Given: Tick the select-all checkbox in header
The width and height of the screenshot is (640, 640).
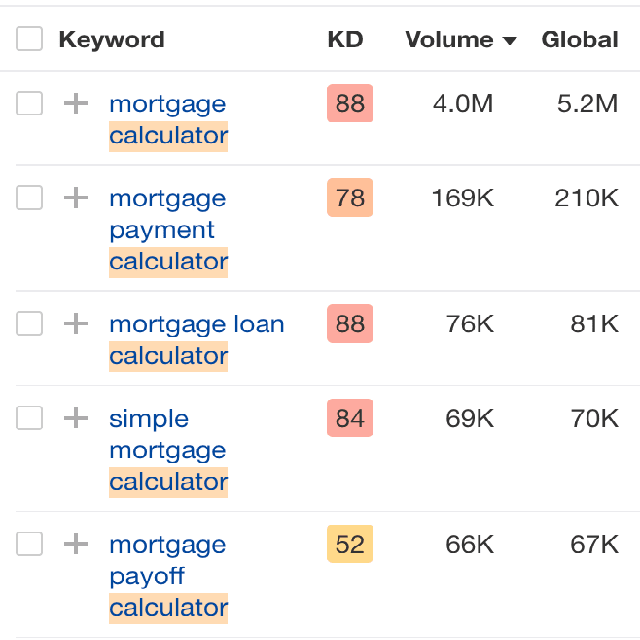Looking at the screenshot, I should click(30, 39).
